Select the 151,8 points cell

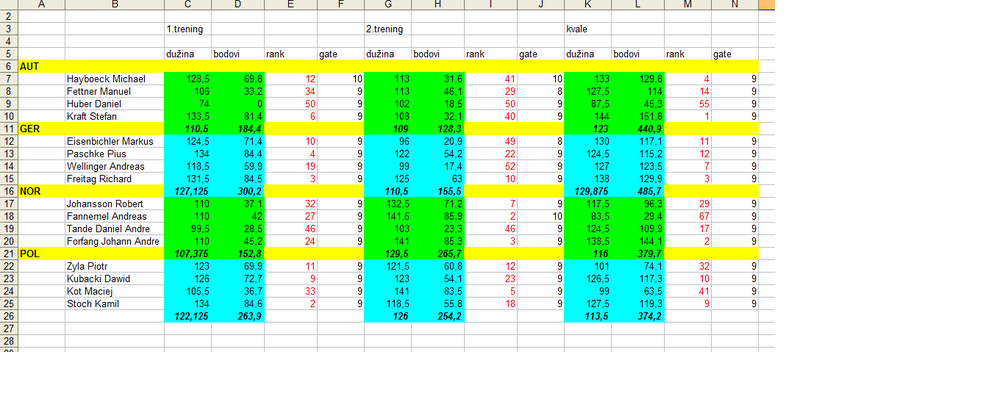[x=638, y=116]
